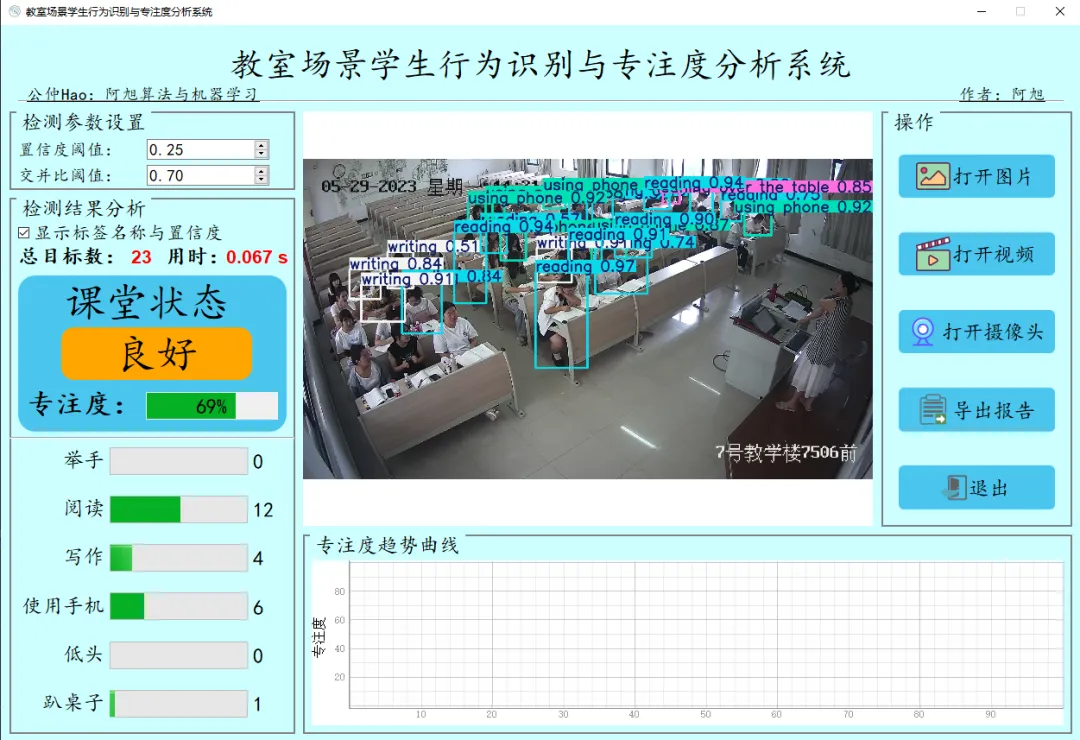Click the 公仲Hao: 阿旭算法与机器学习 text
Screen dimensions: 1080x740
click(143, 94)
